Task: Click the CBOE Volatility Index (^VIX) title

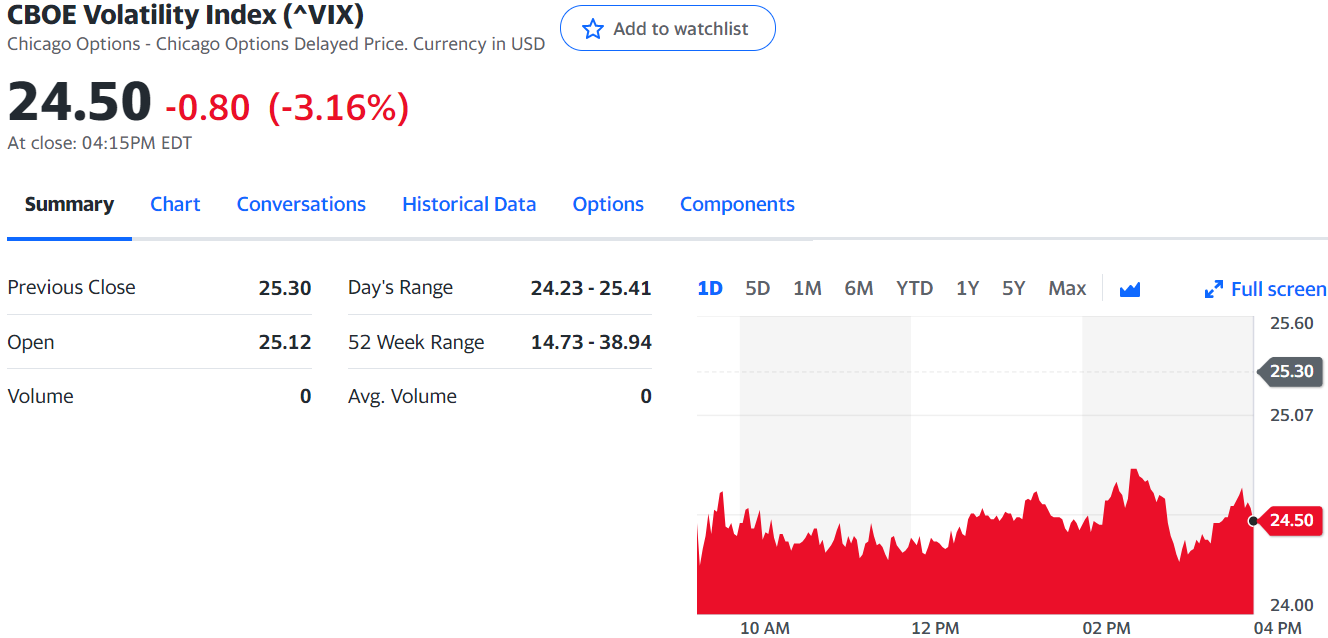Action: pyautogui.click(x=185, y=15)
